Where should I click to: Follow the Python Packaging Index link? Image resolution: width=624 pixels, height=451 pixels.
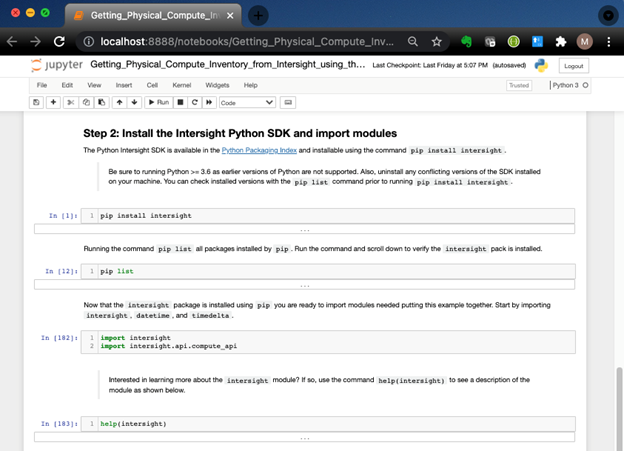pos(259,150)
